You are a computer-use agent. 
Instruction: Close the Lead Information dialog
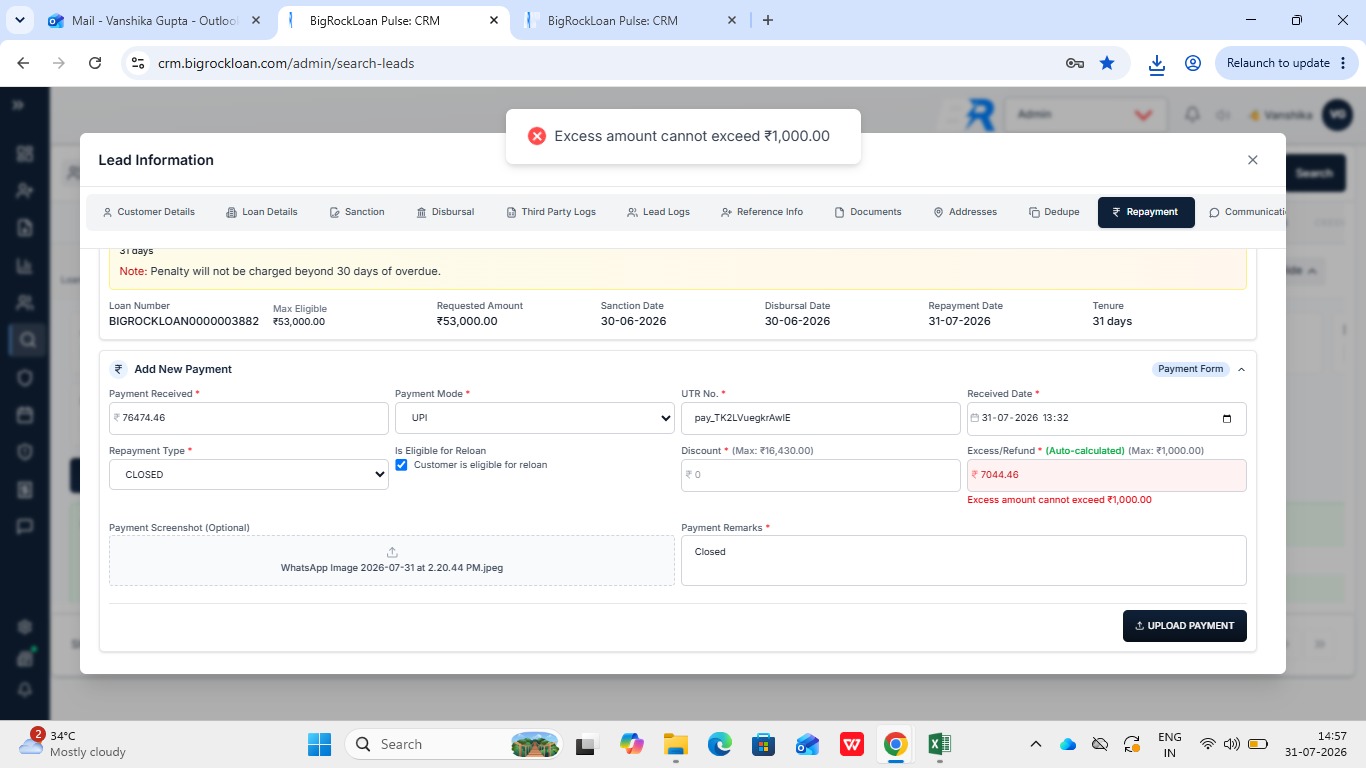(1253, 160)
